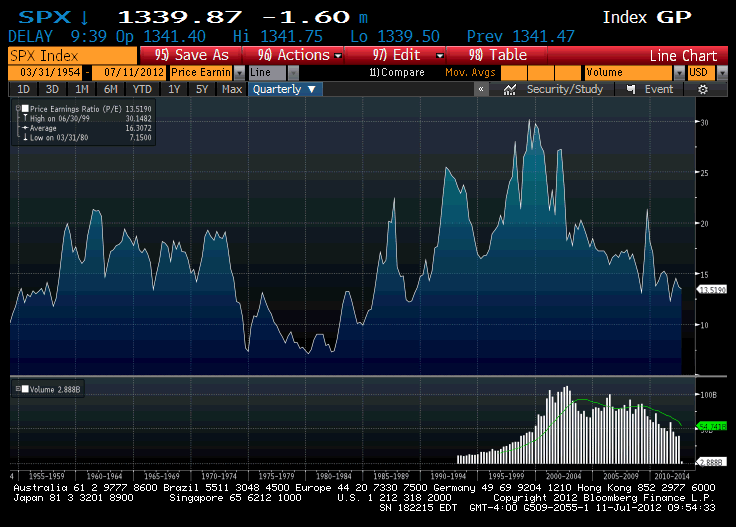Expand the Line chart type dropdown
736x527 pixels.
[x=293, y=72]
